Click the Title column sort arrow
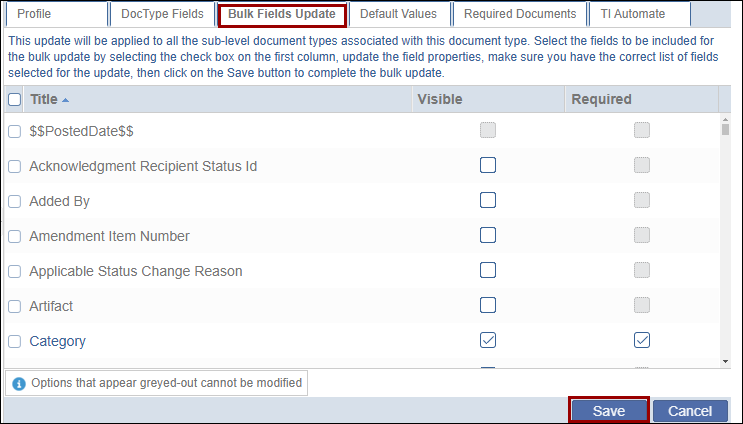The height and width of the screenshot is (424, 743). point(66,100)
